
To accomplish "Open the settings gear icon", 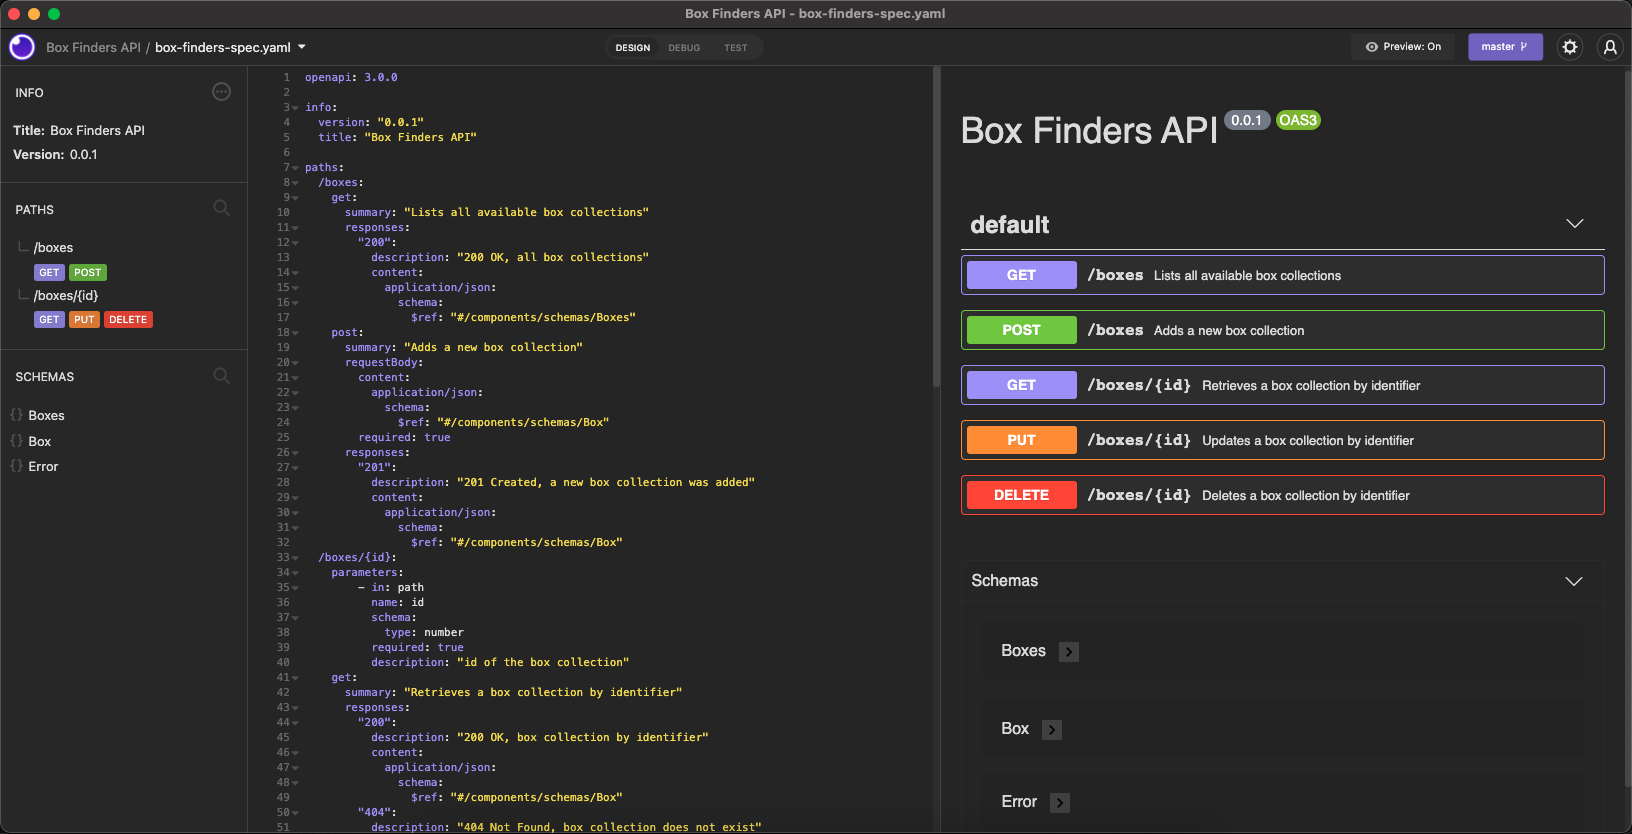I will [1570, 47].
